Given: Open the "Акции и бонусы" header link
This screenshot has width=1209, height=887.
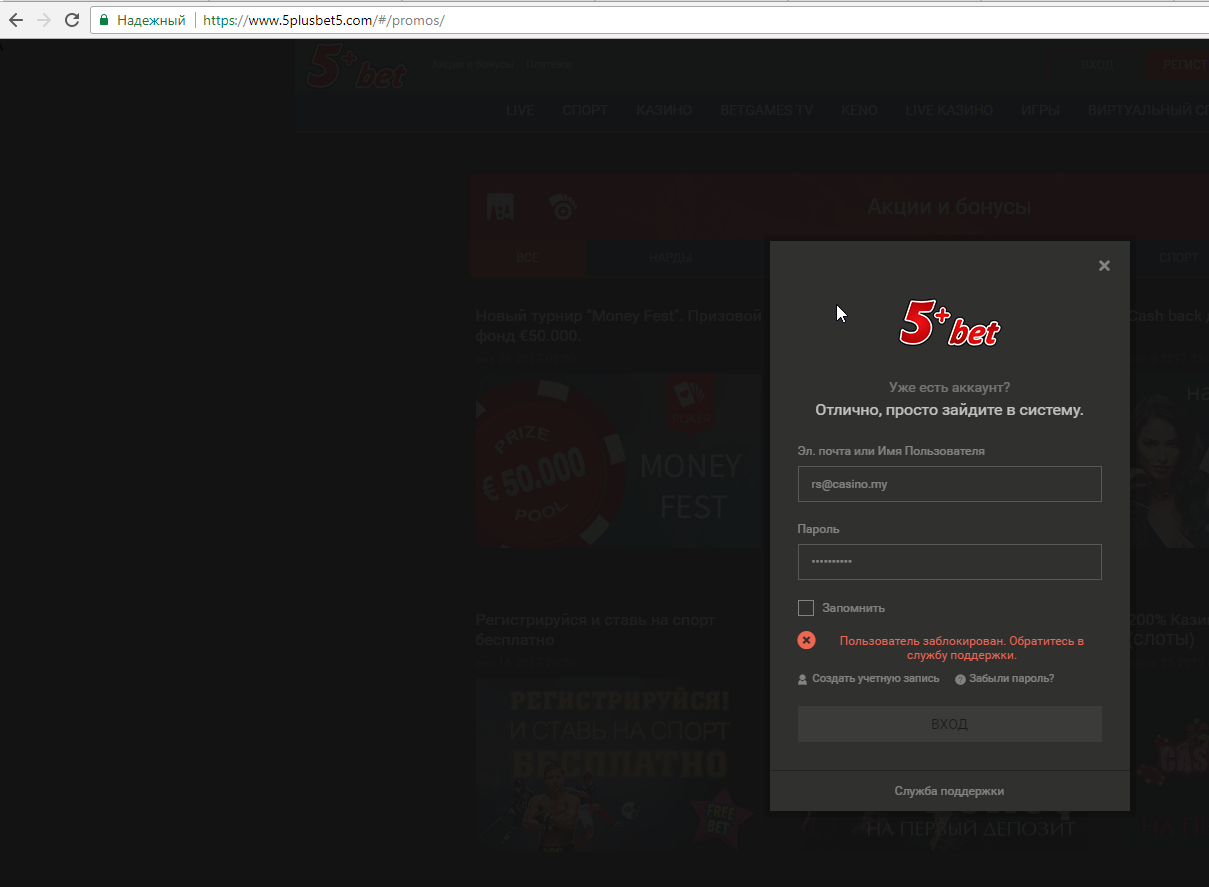Looking at the screenshot, I should (x=474, y=65).
